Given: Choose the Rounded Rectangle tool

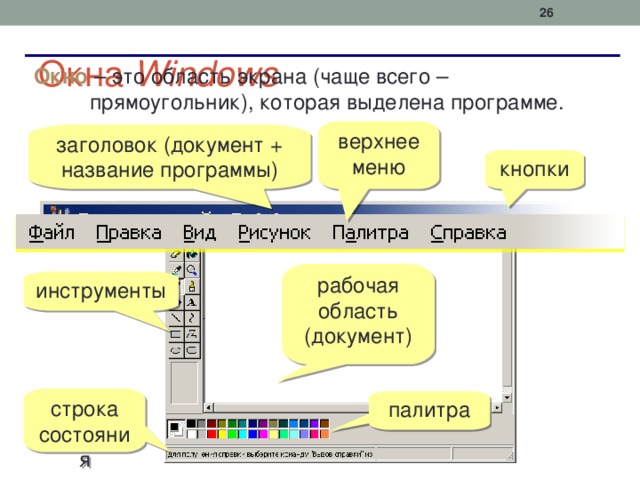Looking at the screenshot, I should [192, 351].
